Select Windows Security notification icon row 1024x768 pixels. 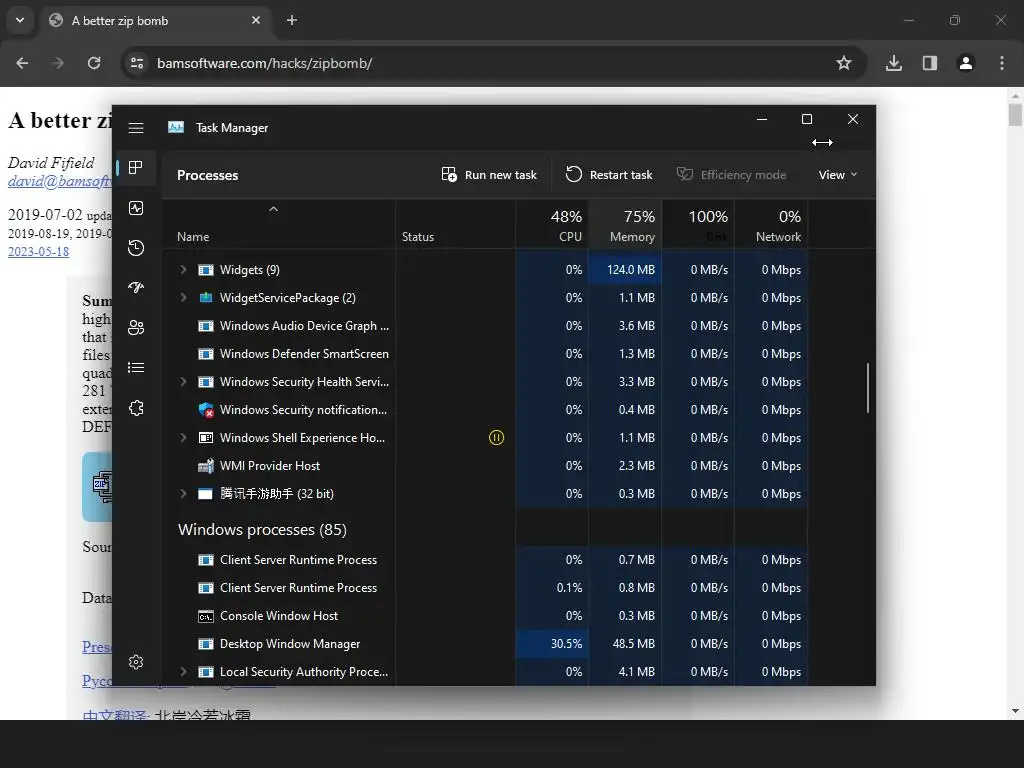point(485,410)
